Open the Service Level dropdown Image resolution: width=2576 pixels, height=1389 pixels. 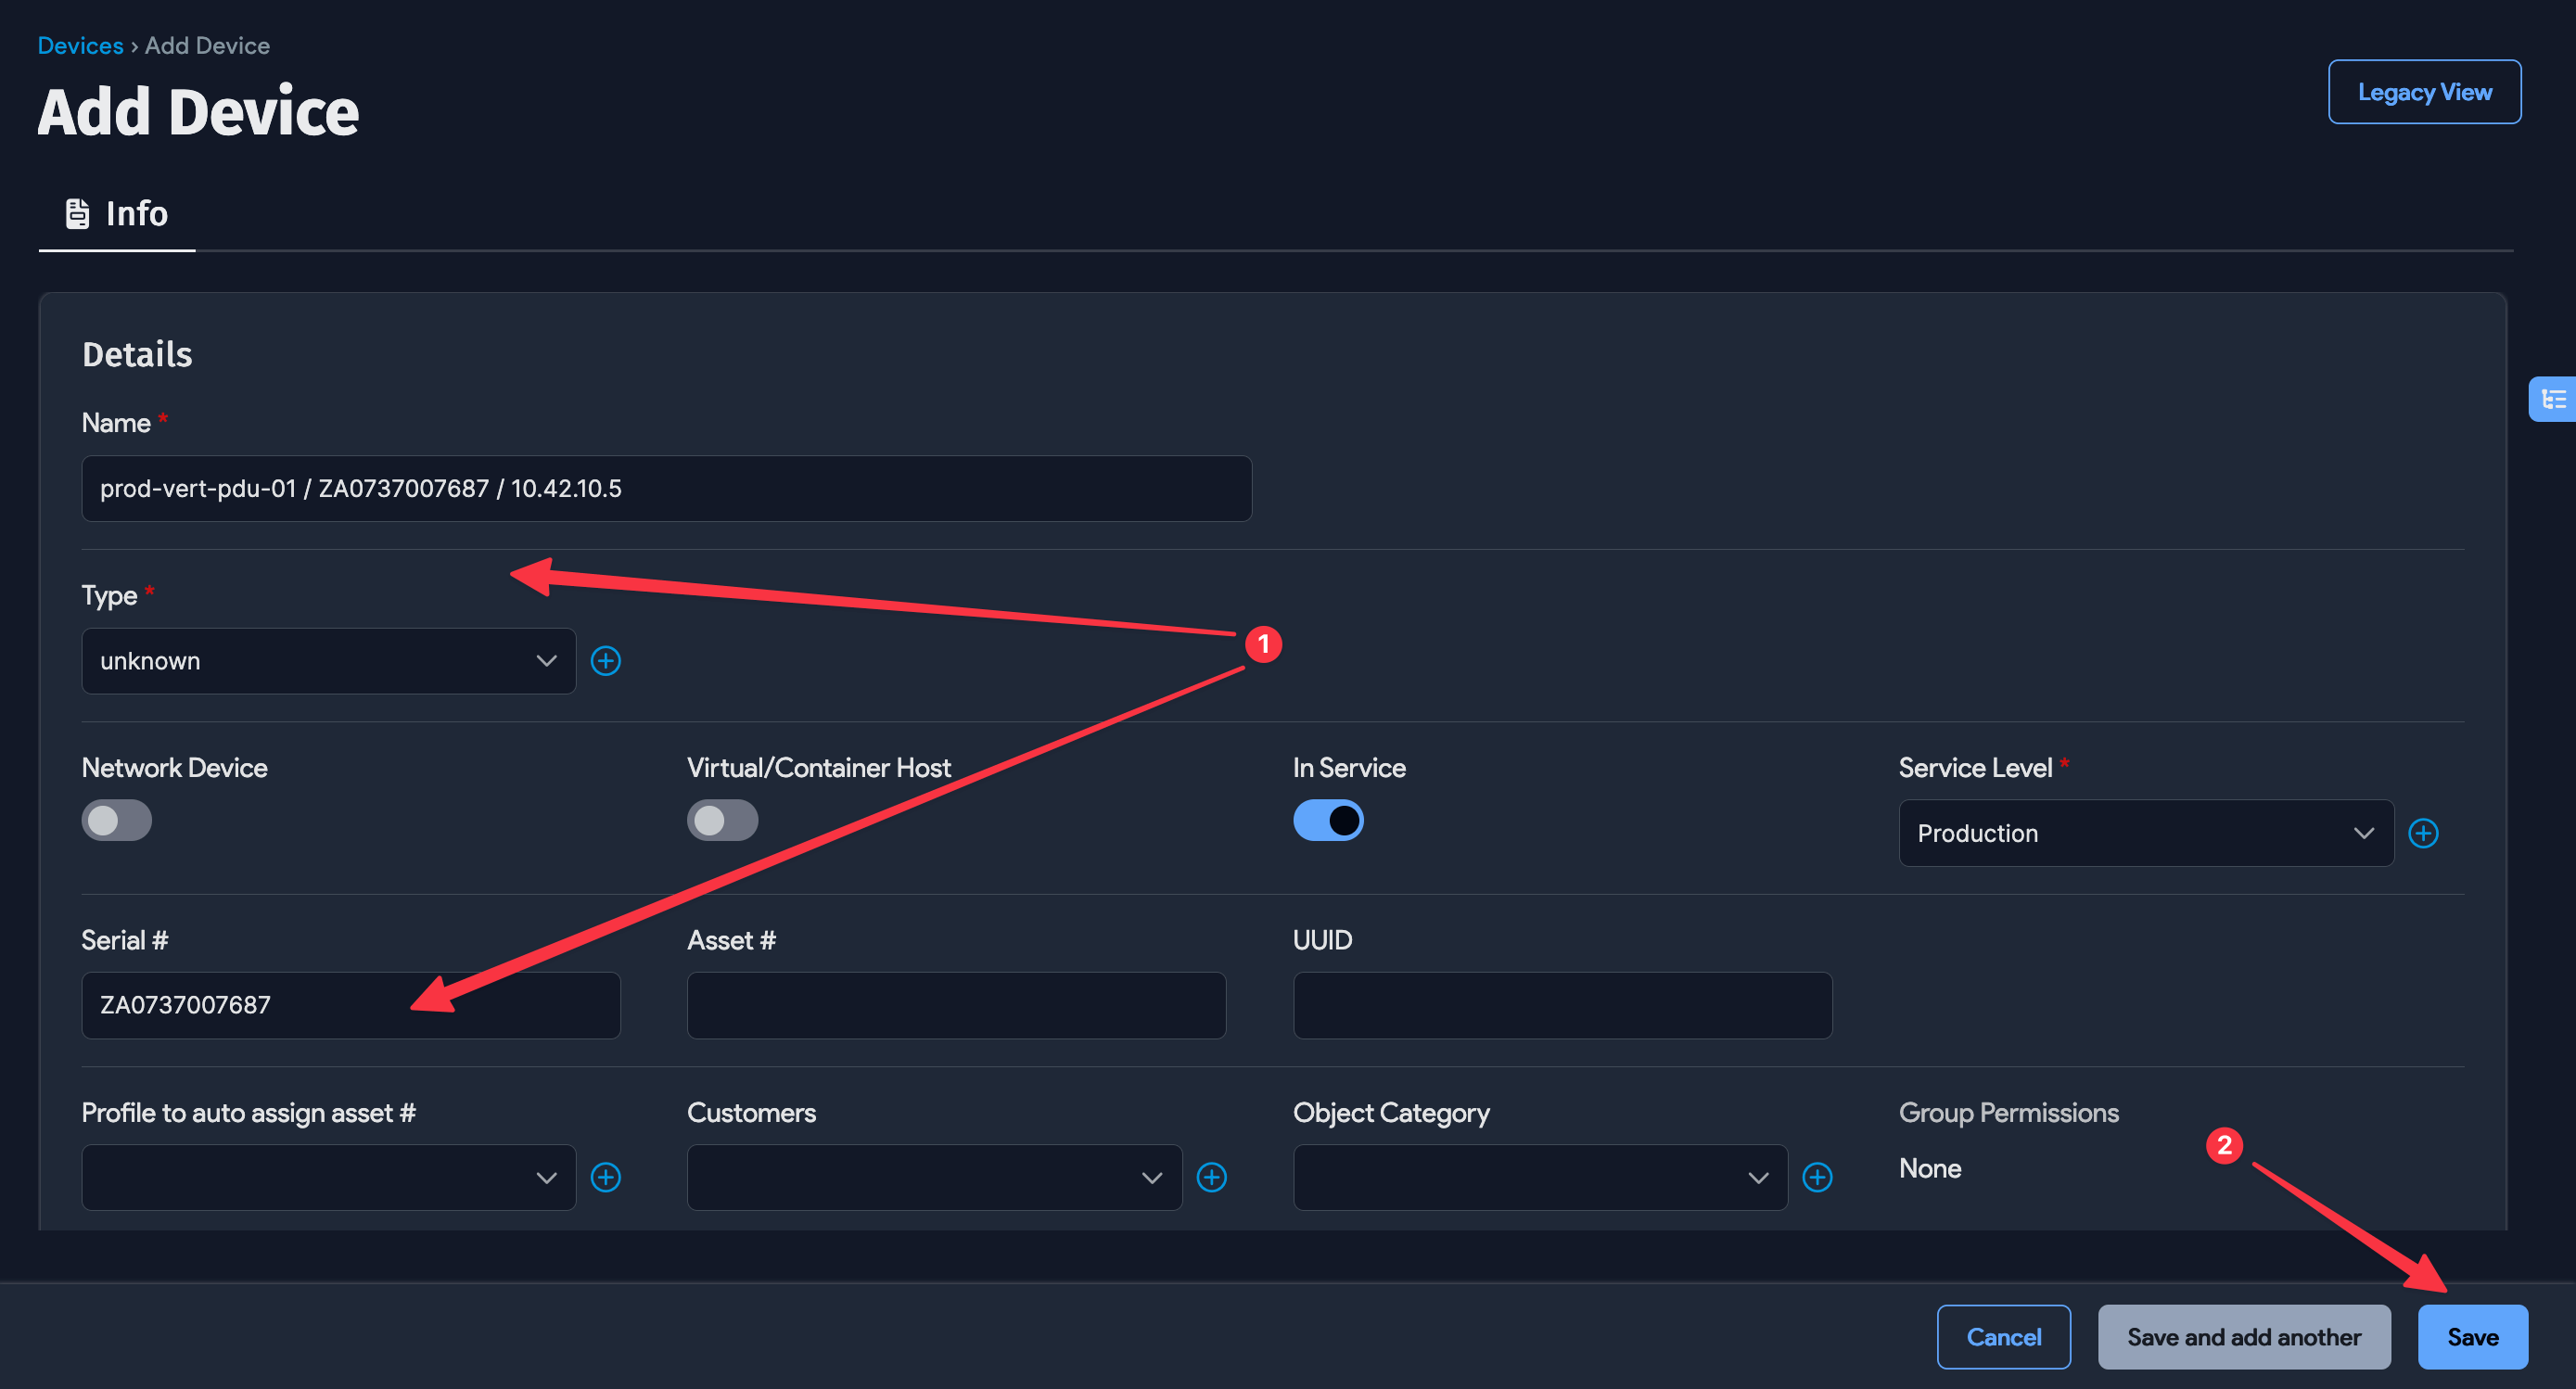coord(2144,833)
